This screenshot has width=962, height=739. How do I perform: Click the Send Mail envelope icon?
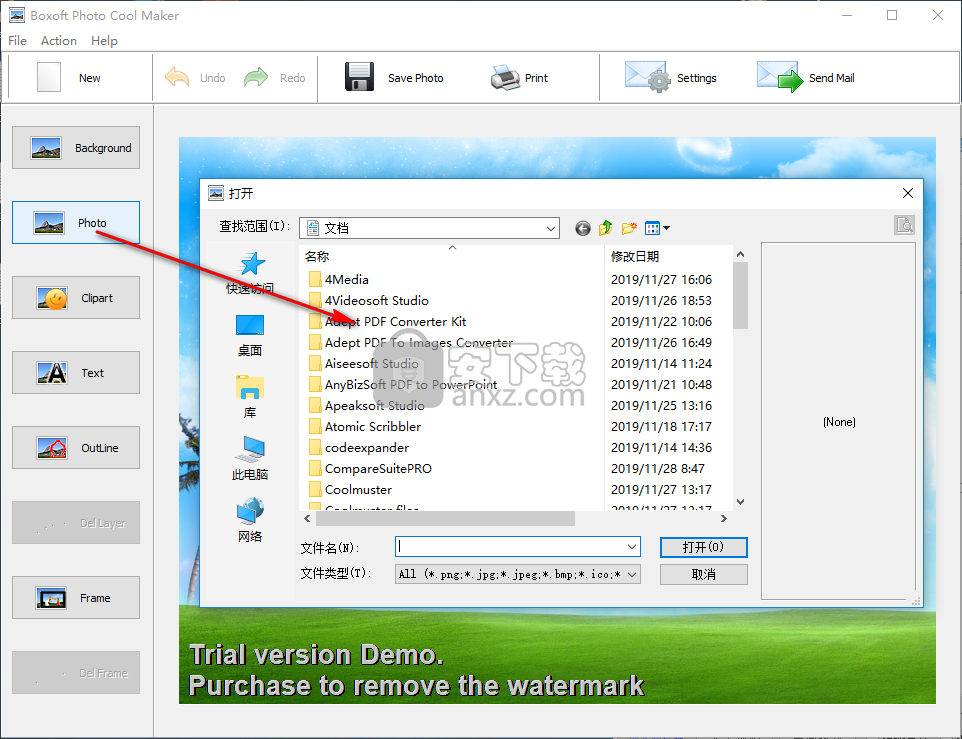point(780,77)
